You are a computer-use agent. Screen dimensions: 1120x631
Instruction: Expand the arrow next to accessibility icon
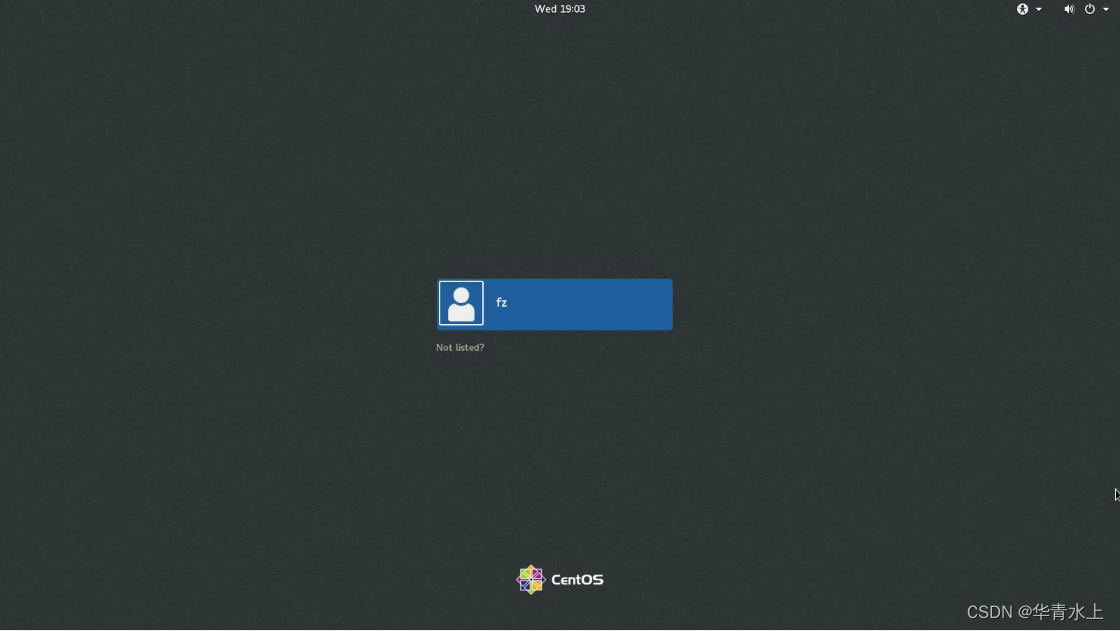pos(1037,9)
